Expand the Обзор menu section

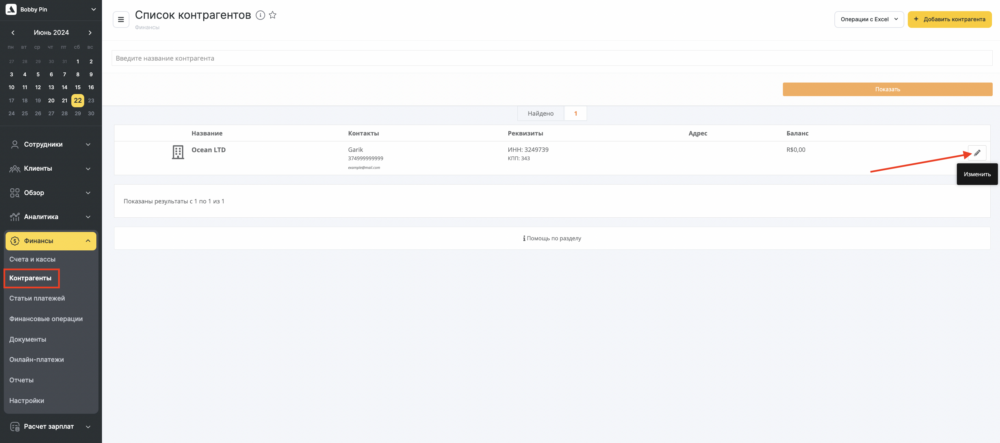[51, 192]
